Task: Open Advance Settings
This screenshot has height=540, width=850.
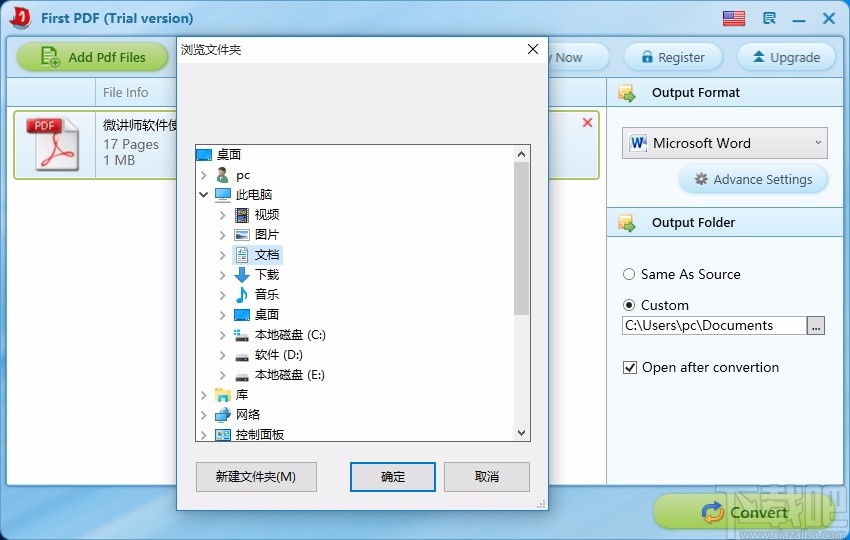Action: tap(753, 179)
